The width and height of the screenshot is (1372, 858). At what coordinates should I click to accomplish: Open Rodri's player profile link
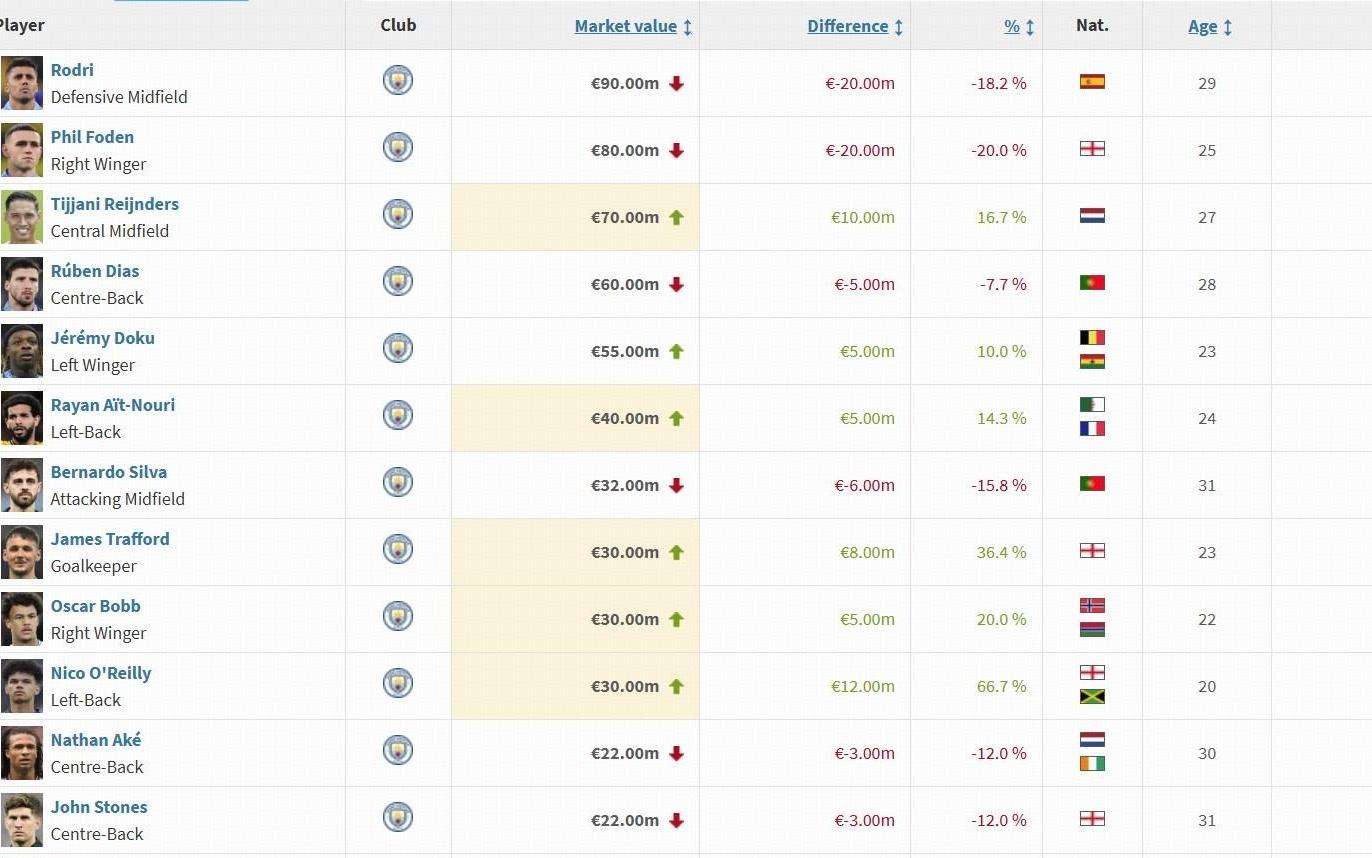click(x=72, y=70)
